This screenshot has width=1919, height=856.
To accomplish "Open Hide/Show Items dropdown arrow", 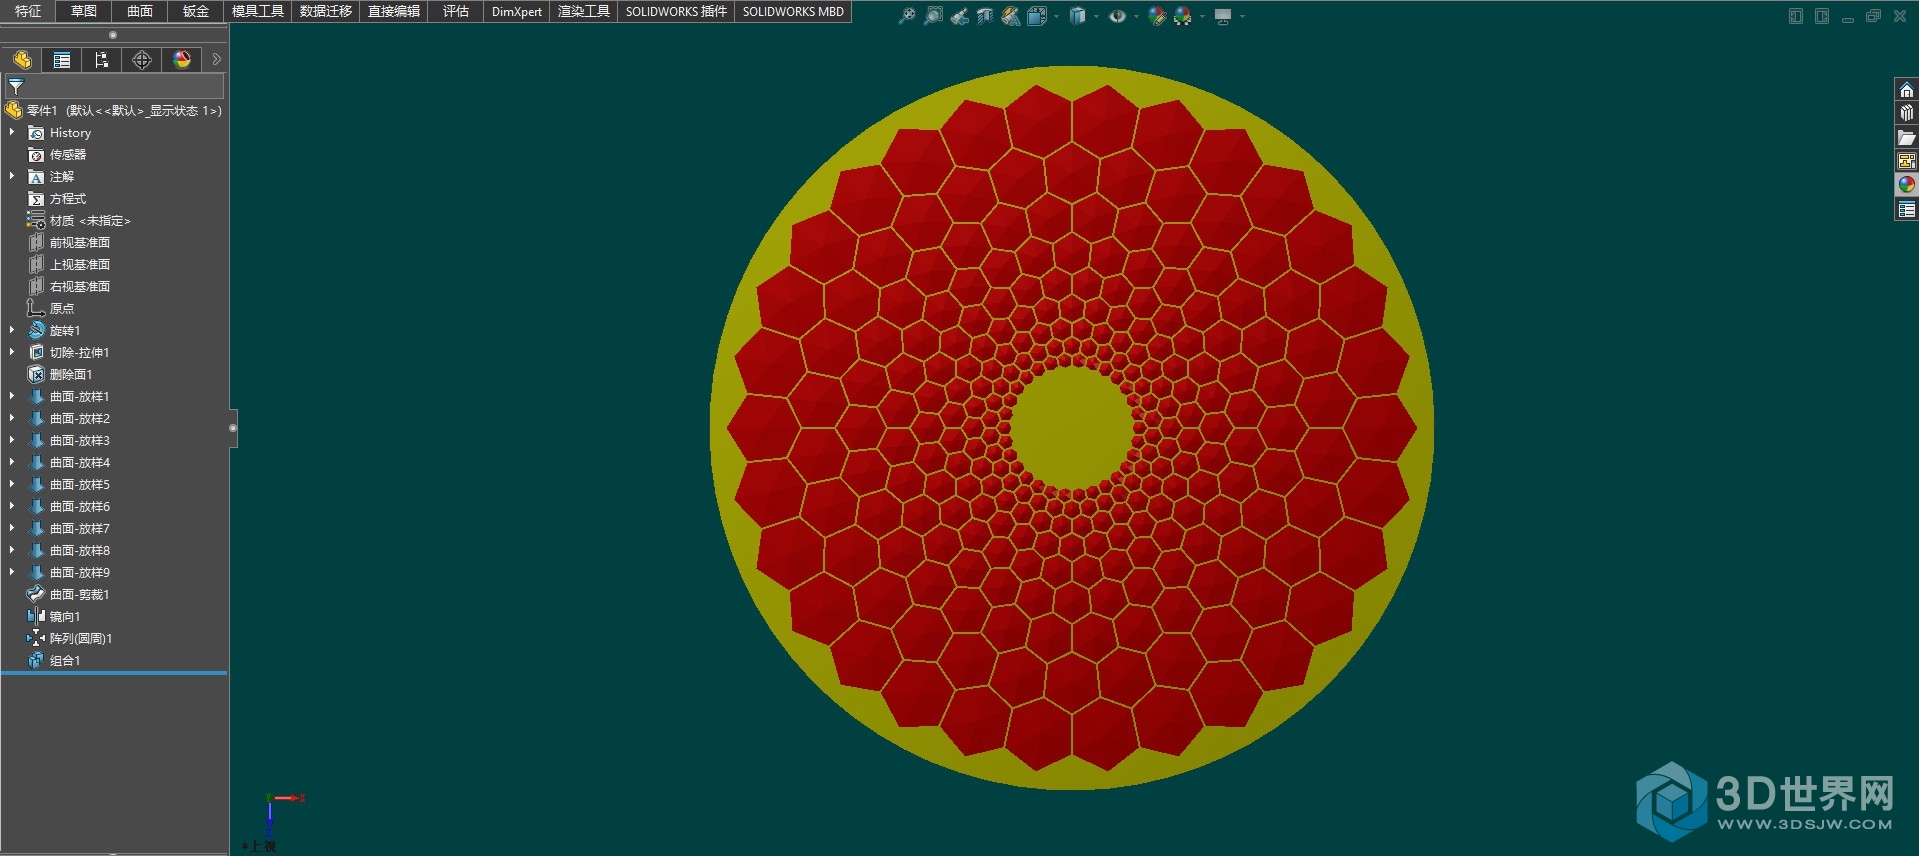I will point(1136,16).
